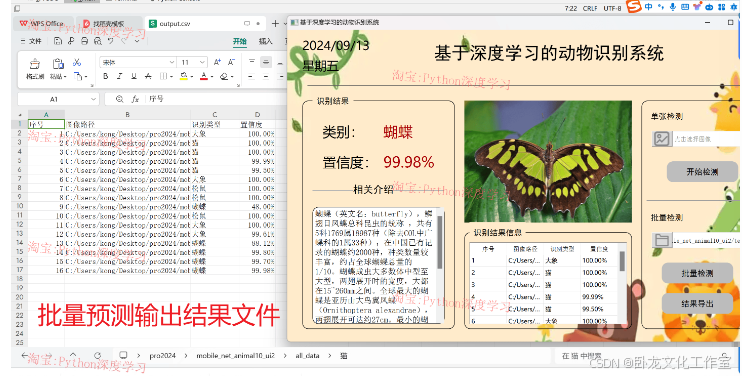Open the eraser clear dropdown arrow
The height and width of the screenshot is (376, 742).
[x=232, y=77]
